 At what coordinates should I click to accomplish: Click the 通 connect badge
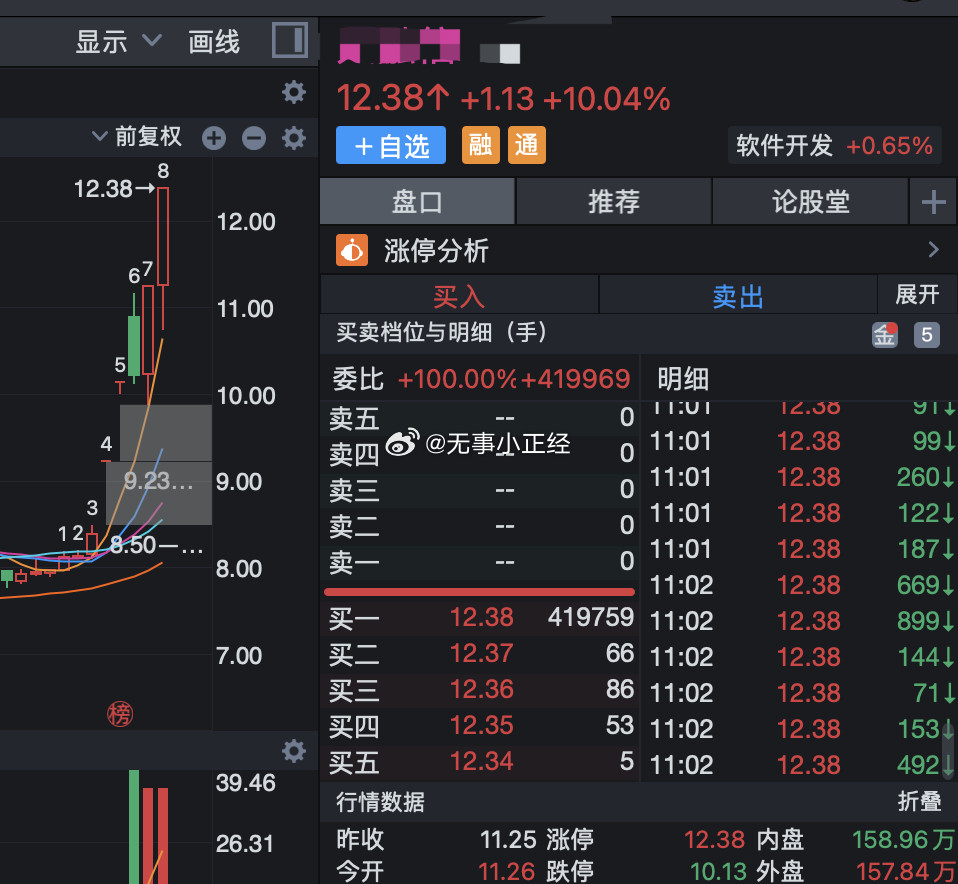[527, 145]
